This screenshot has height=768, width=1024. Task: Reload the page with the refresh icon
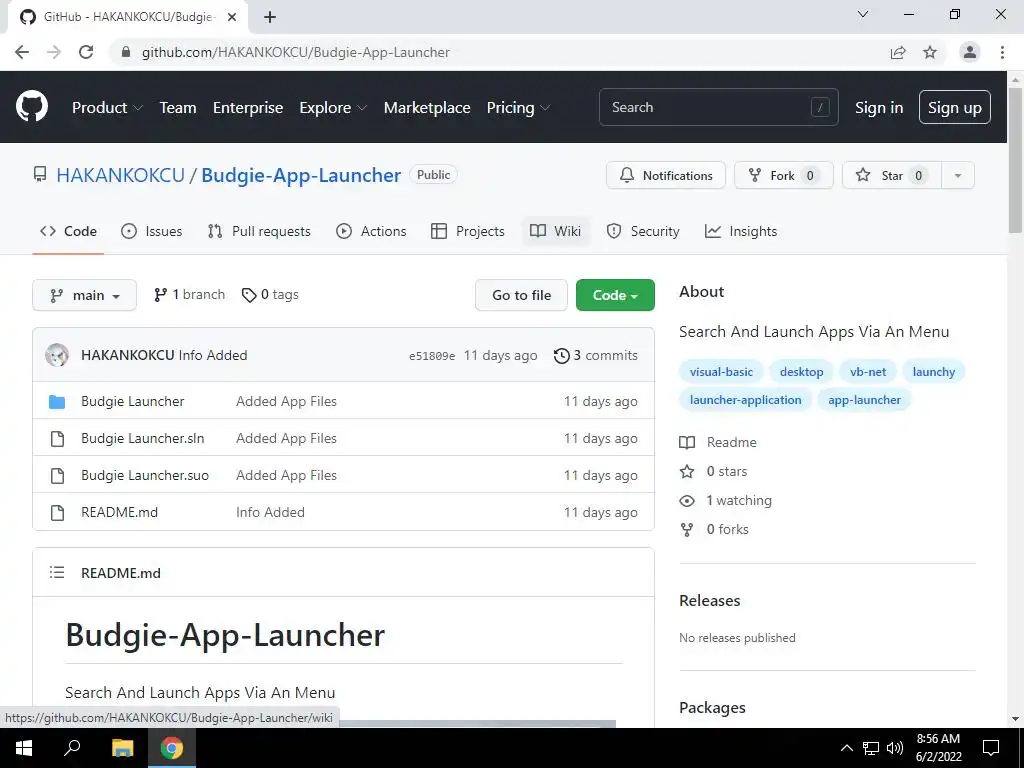[x=86, y=52]
